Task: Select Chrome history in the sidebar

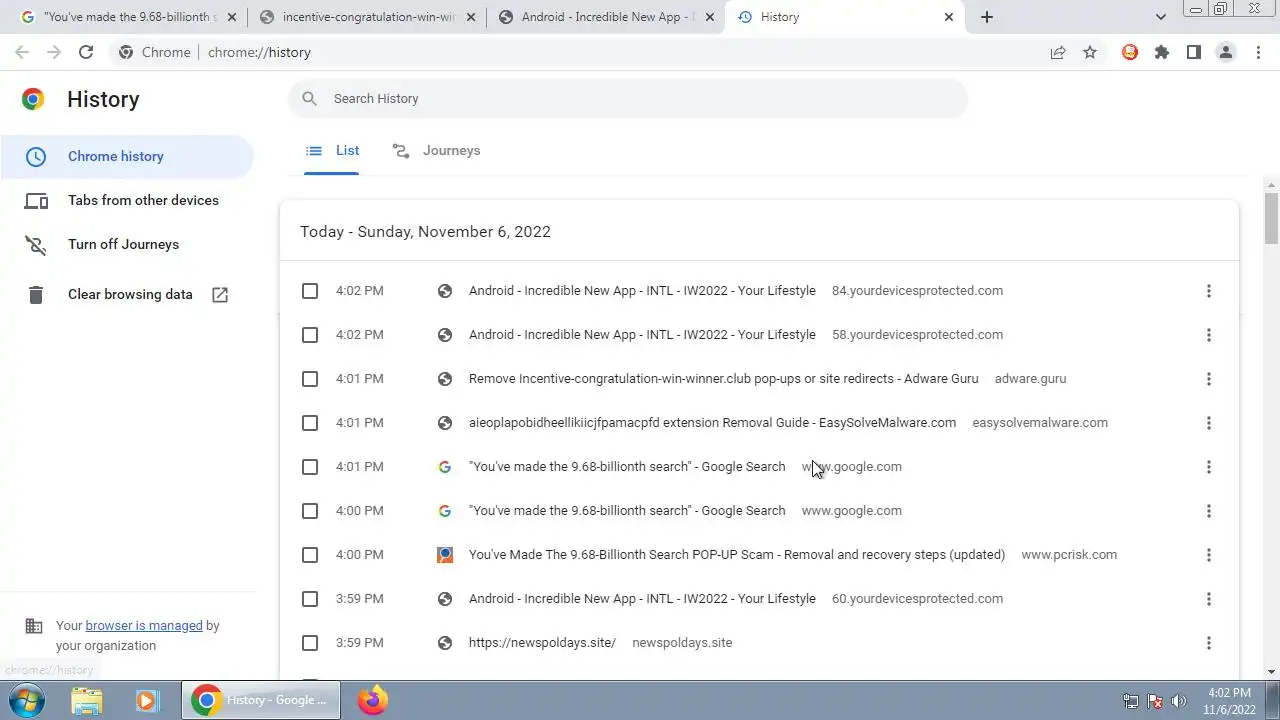Action: click(x=127, y=156)
